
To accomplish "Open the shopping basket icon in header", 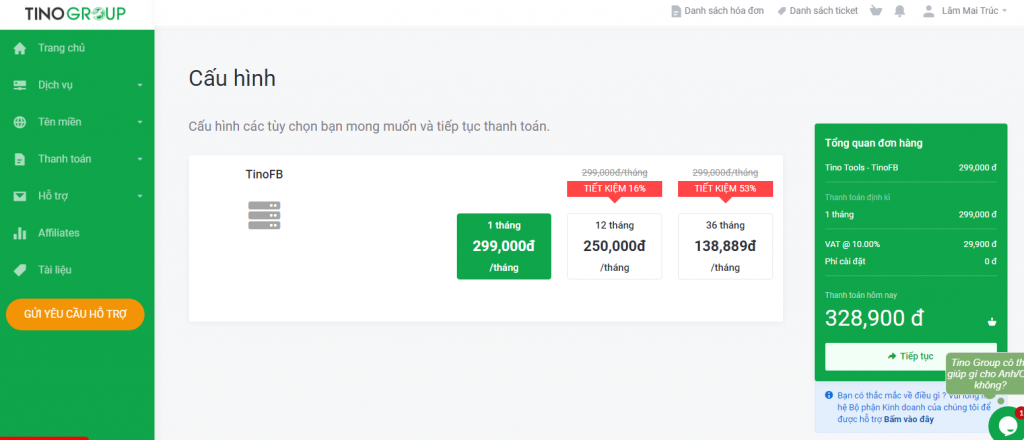I will click(876, 10).
